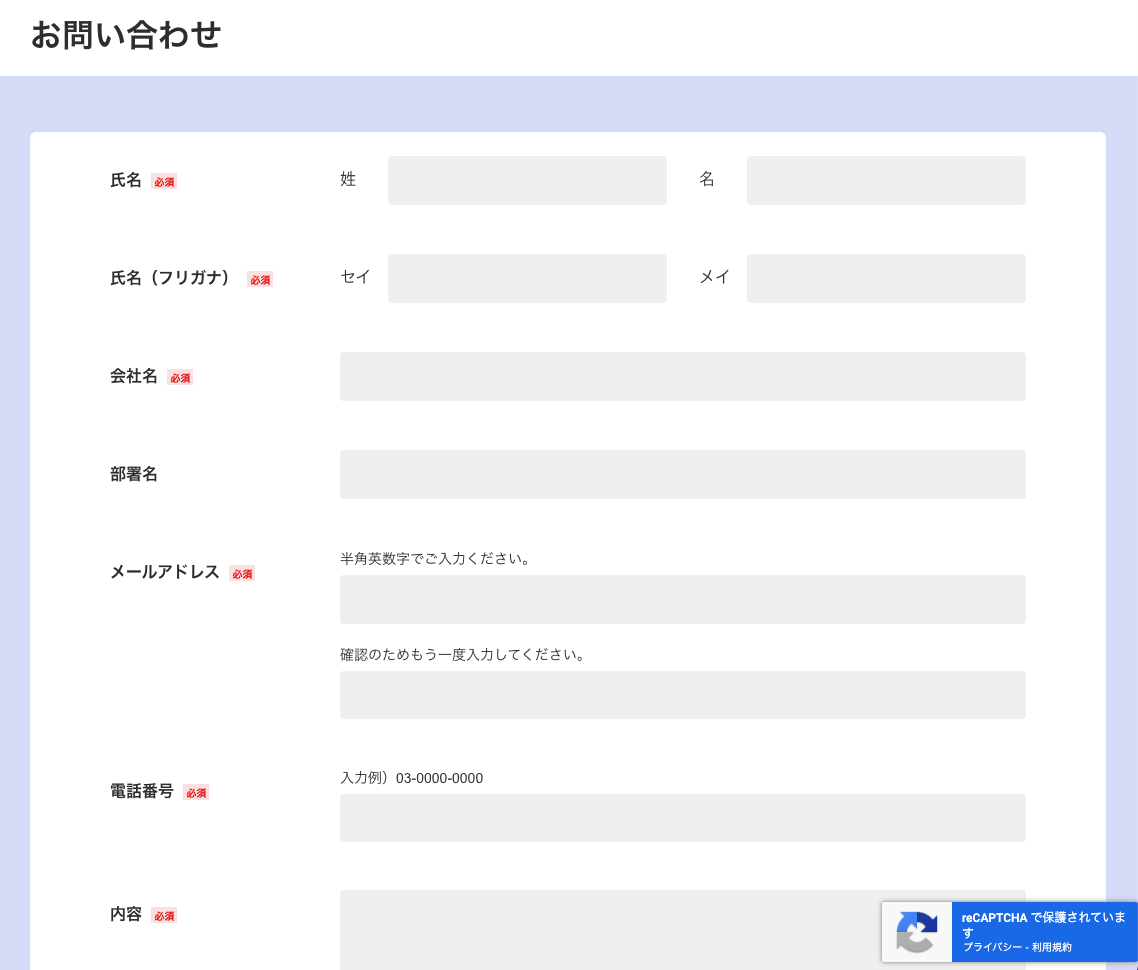
Task: Click the 必須 badge next to 氏名
Action: point(164,181)
